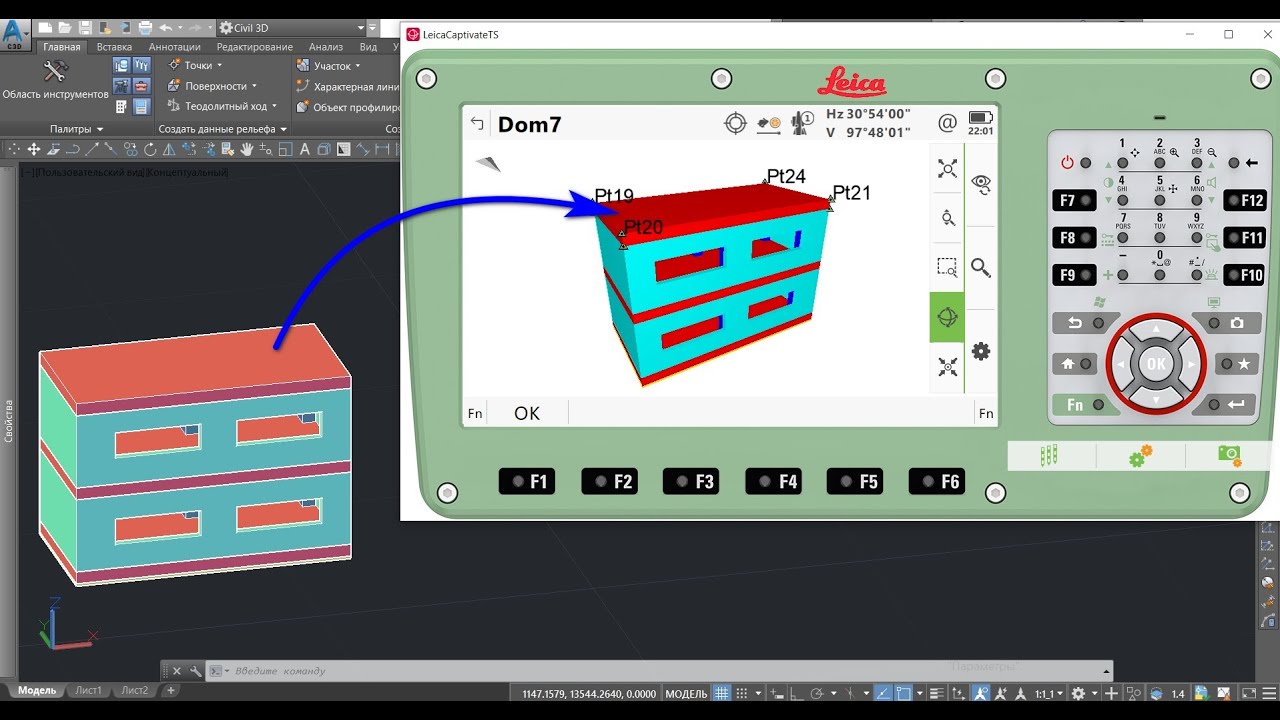Click the OK softkey on Leica screen

(x=527, y=413)
